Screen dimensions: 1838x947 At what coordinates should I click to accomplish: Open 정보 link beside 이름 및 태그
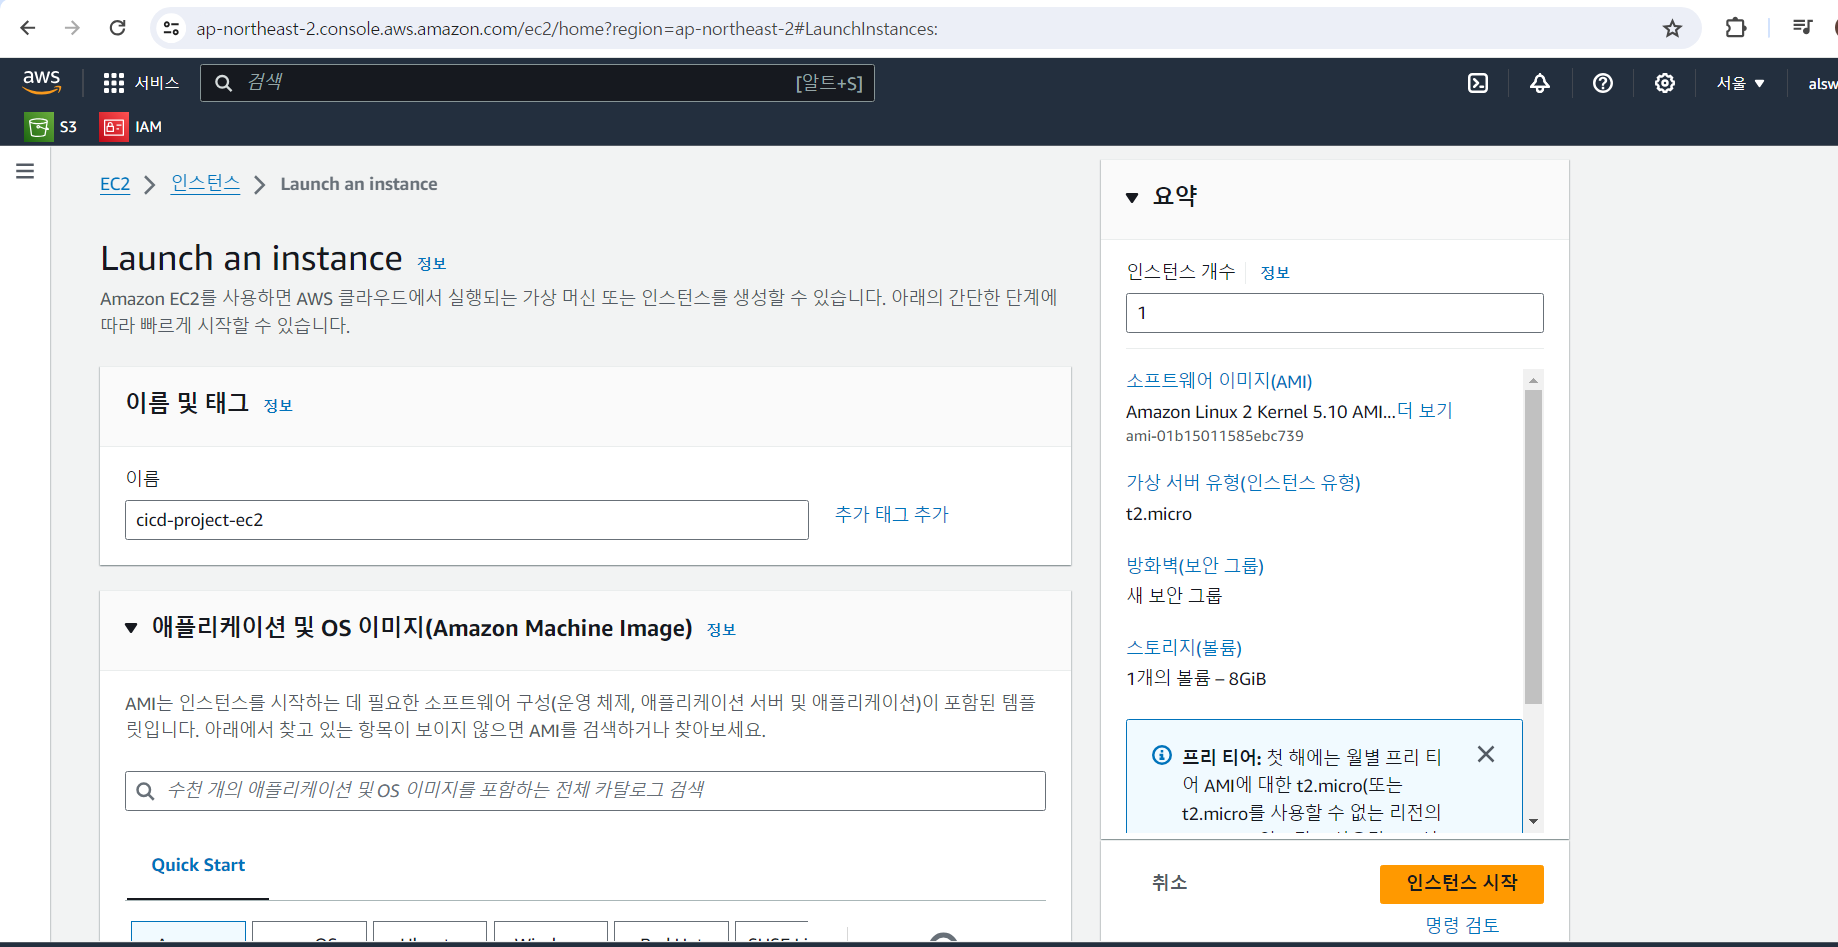[278, 405]
